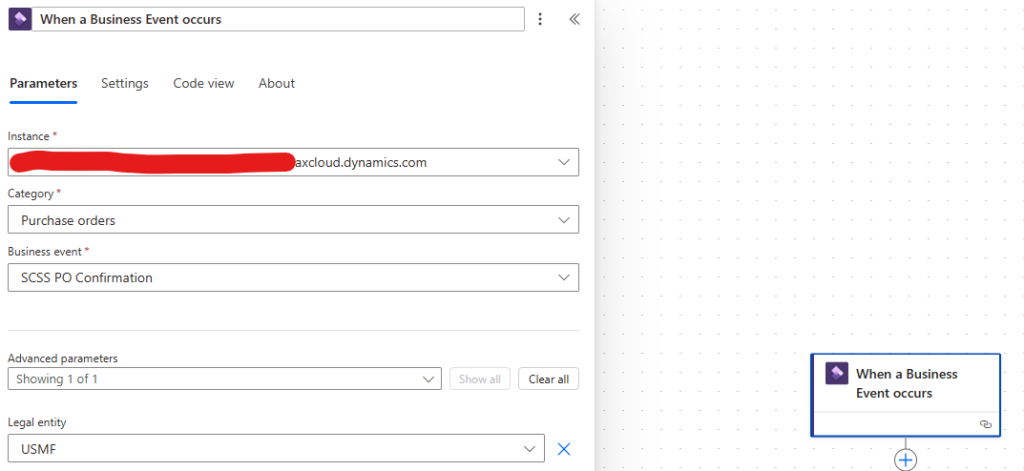
Task: Click the trigger name title field
Action: (x=278, y=20)
